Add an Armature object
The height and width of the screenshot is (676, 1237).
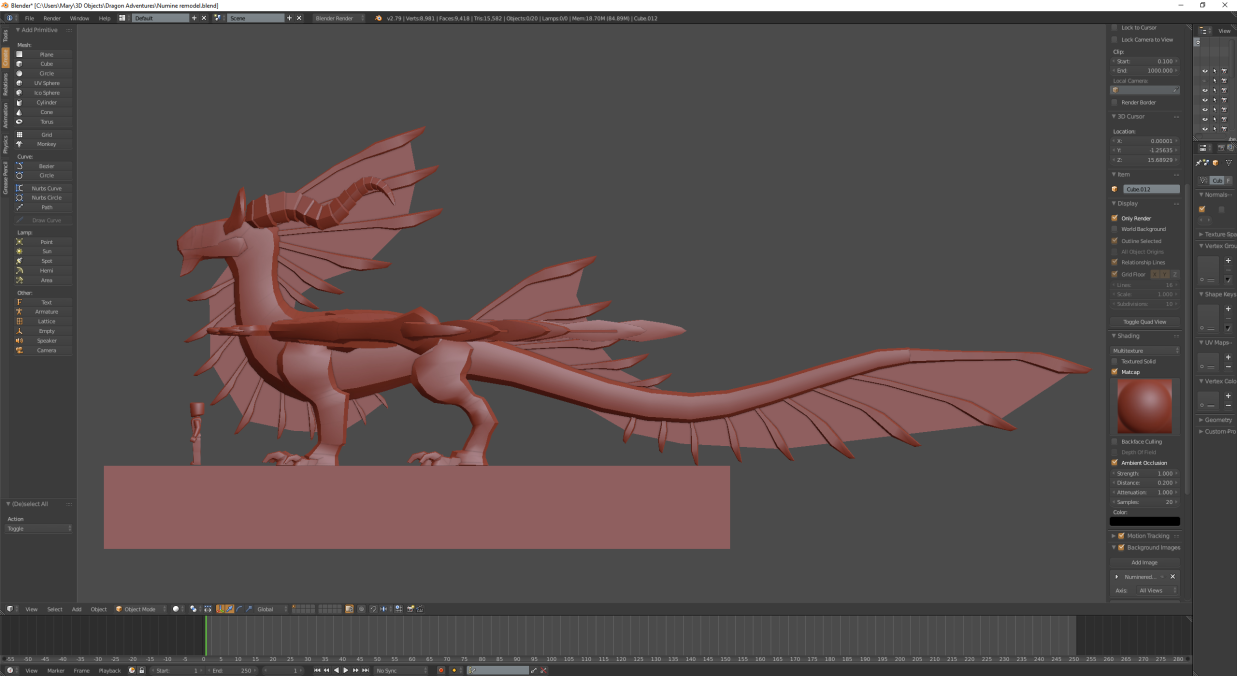(46, 312)
